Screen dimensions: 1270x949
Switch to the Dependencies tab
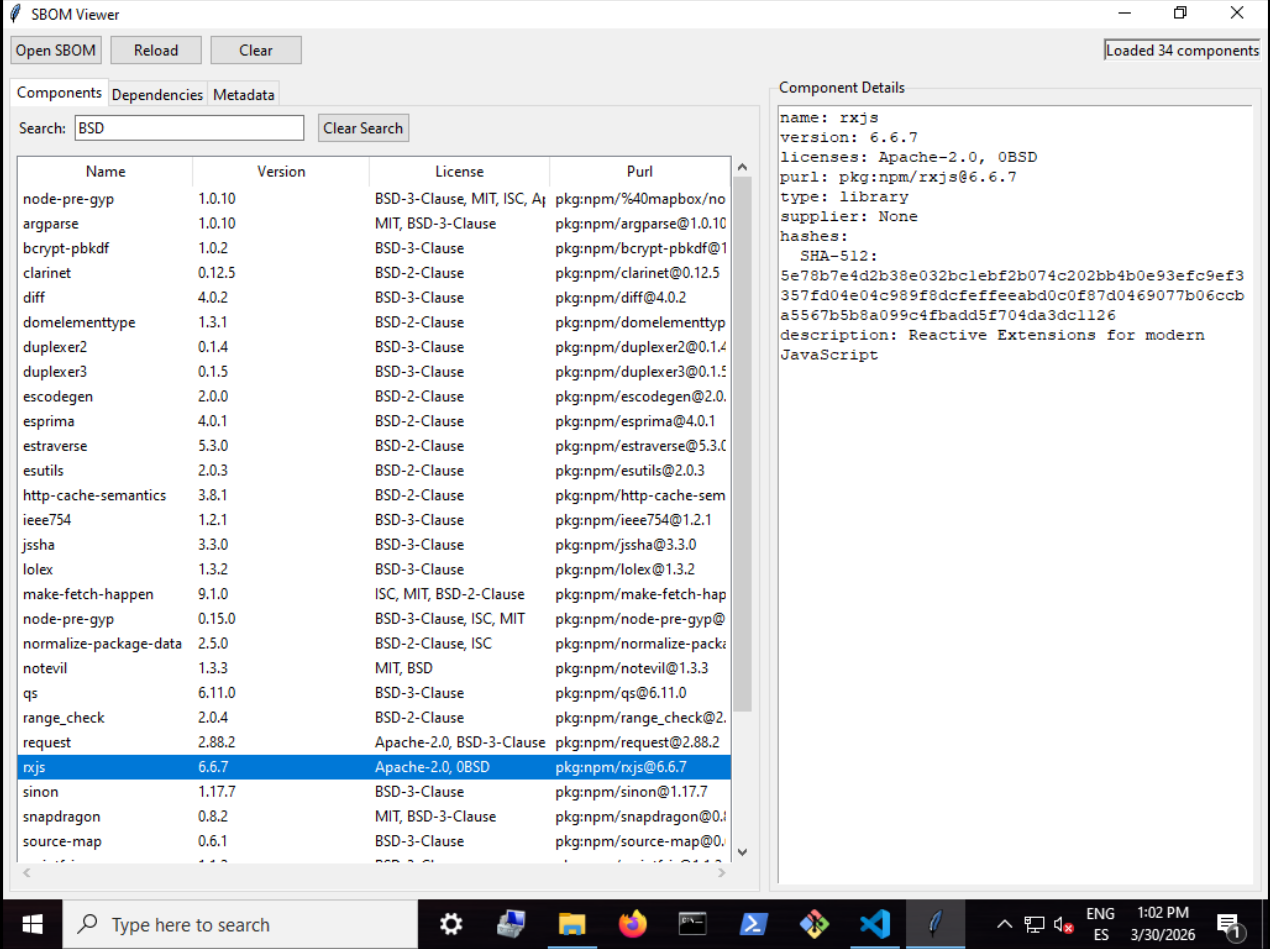pyautogui.click(x=157, y=93)
